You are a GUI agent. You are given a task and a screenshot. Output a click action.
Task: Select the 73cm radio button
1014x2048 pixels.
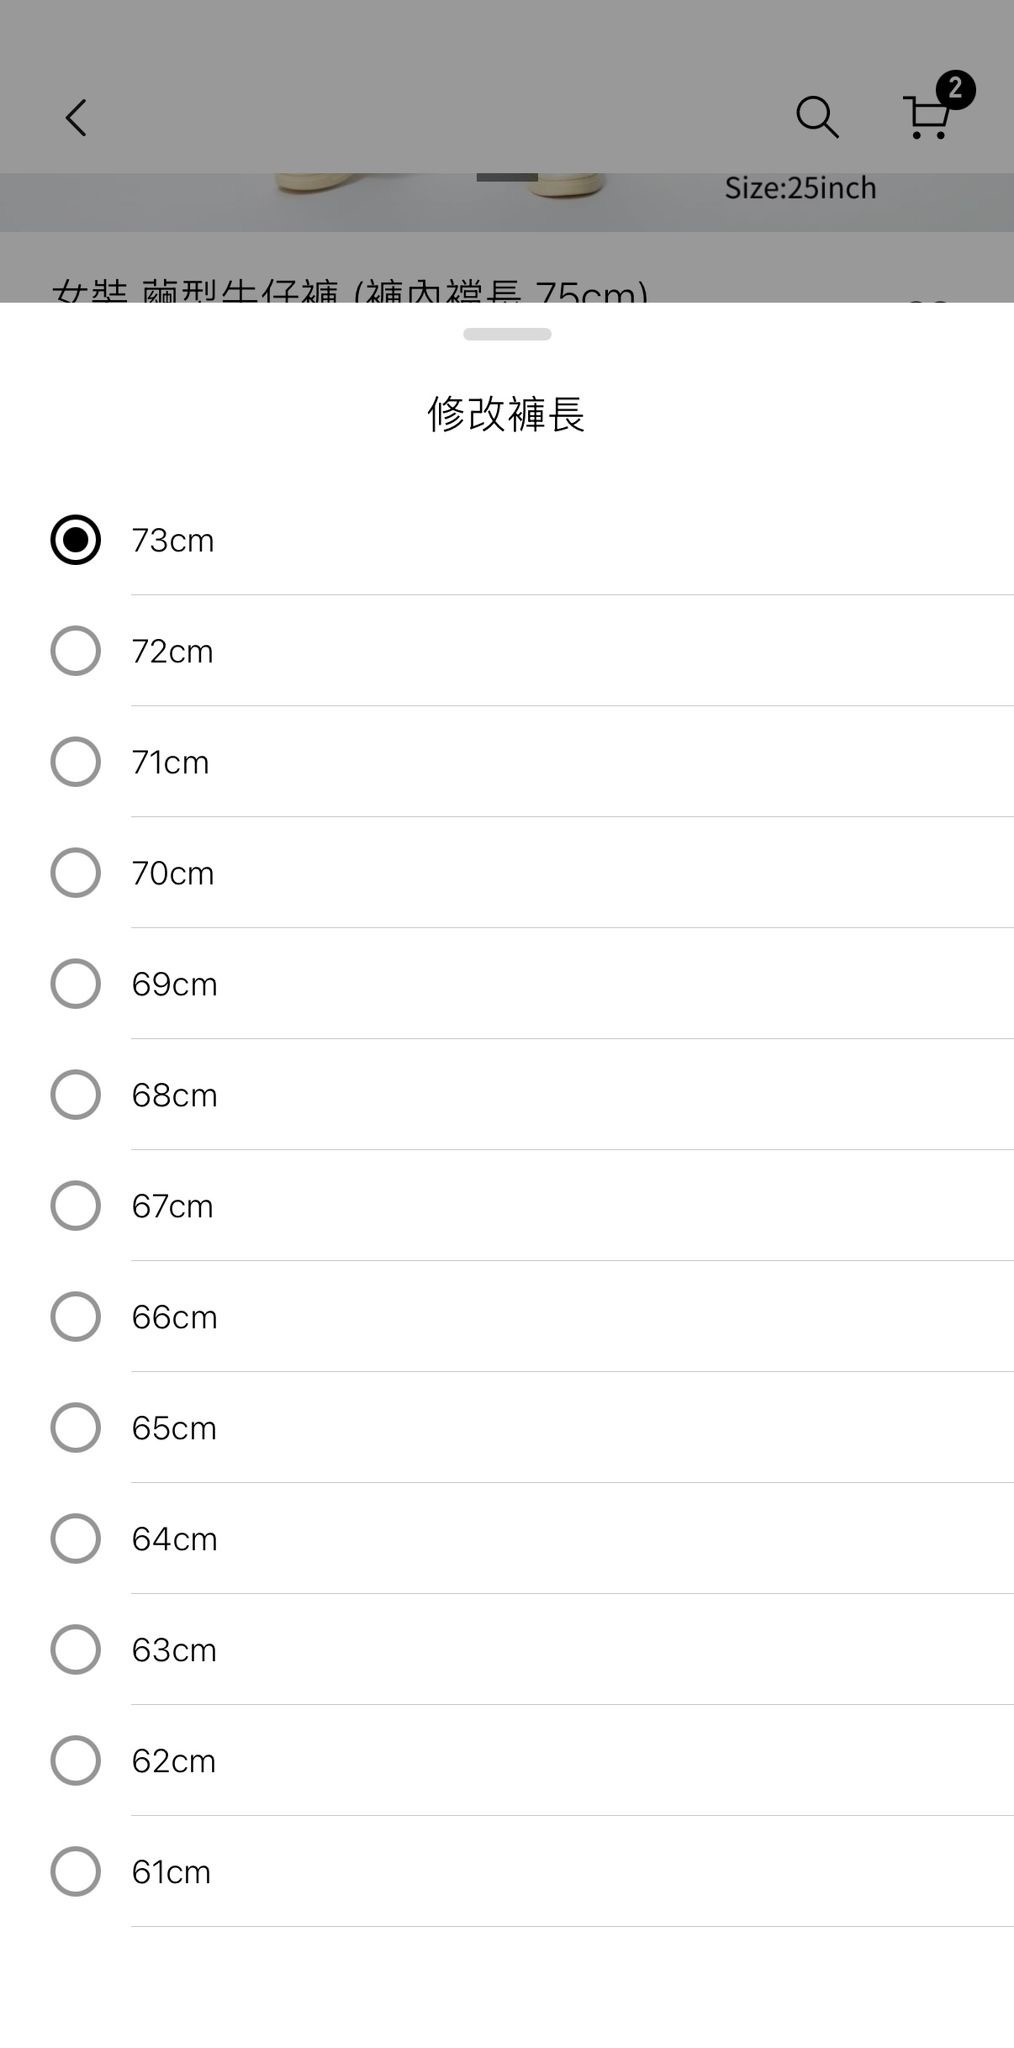(76, 540)
